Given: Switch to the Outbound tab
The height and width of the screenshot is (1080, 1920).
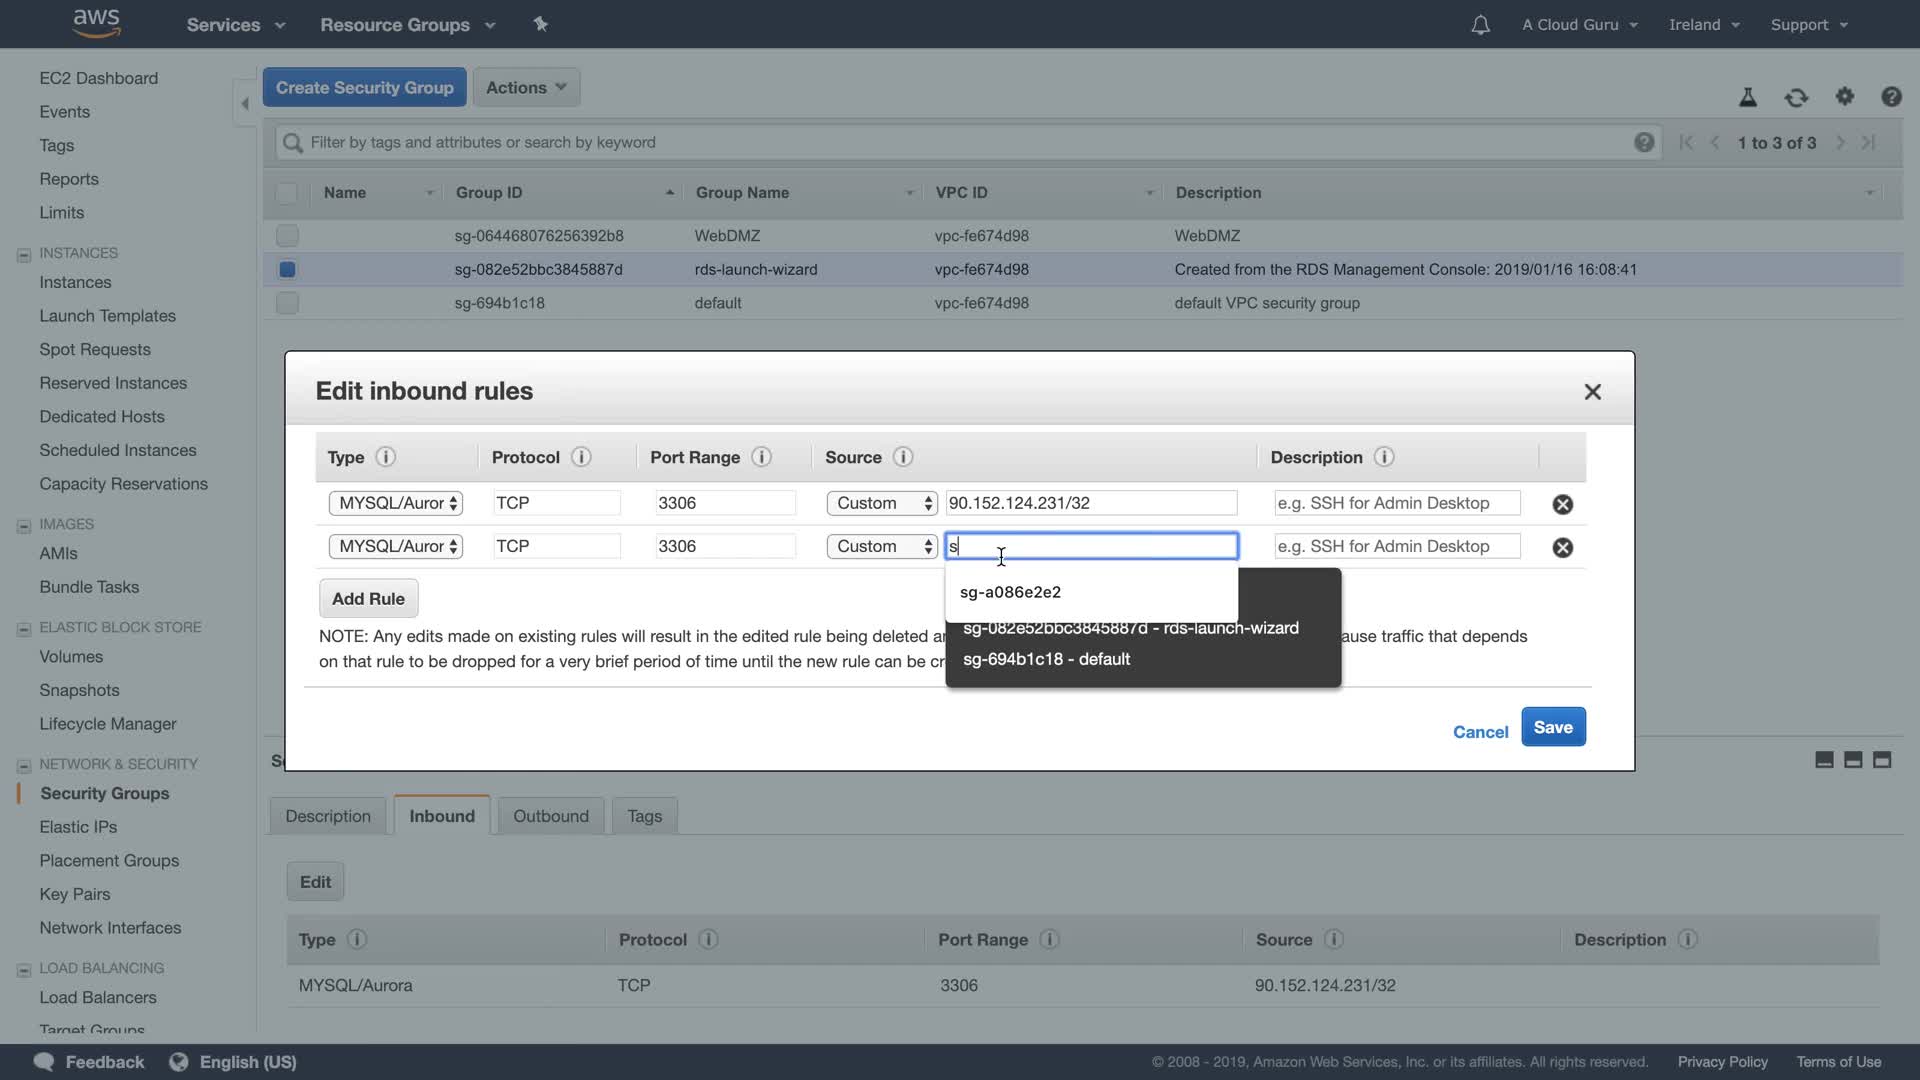Looking at the screenshot, I should (x=550, y=816).
